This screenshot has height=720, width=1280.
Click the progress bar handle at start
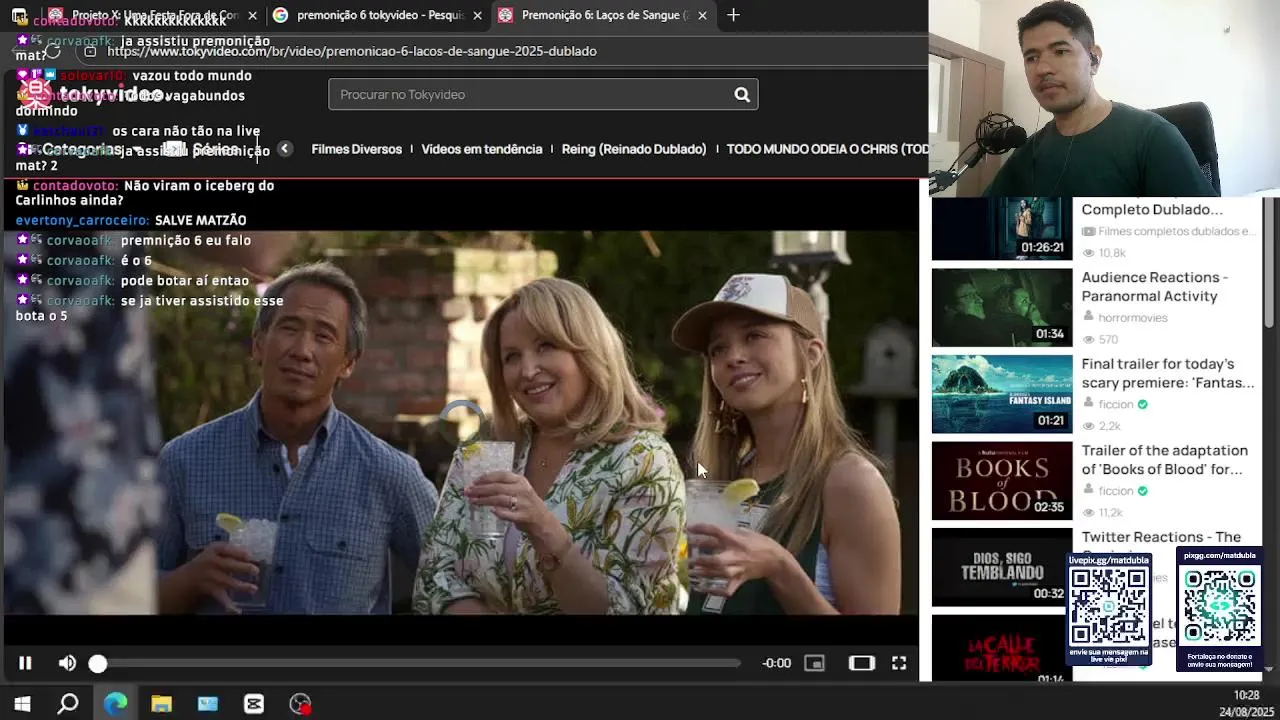coord(97,663)
